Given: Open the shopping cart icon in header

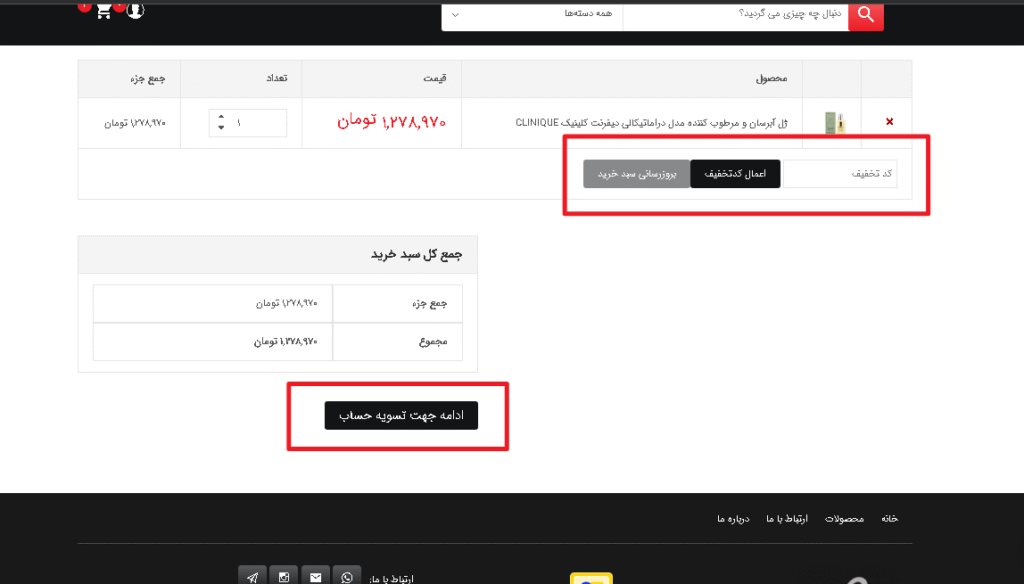Looking at the screenshot, I should click(103, 12).
